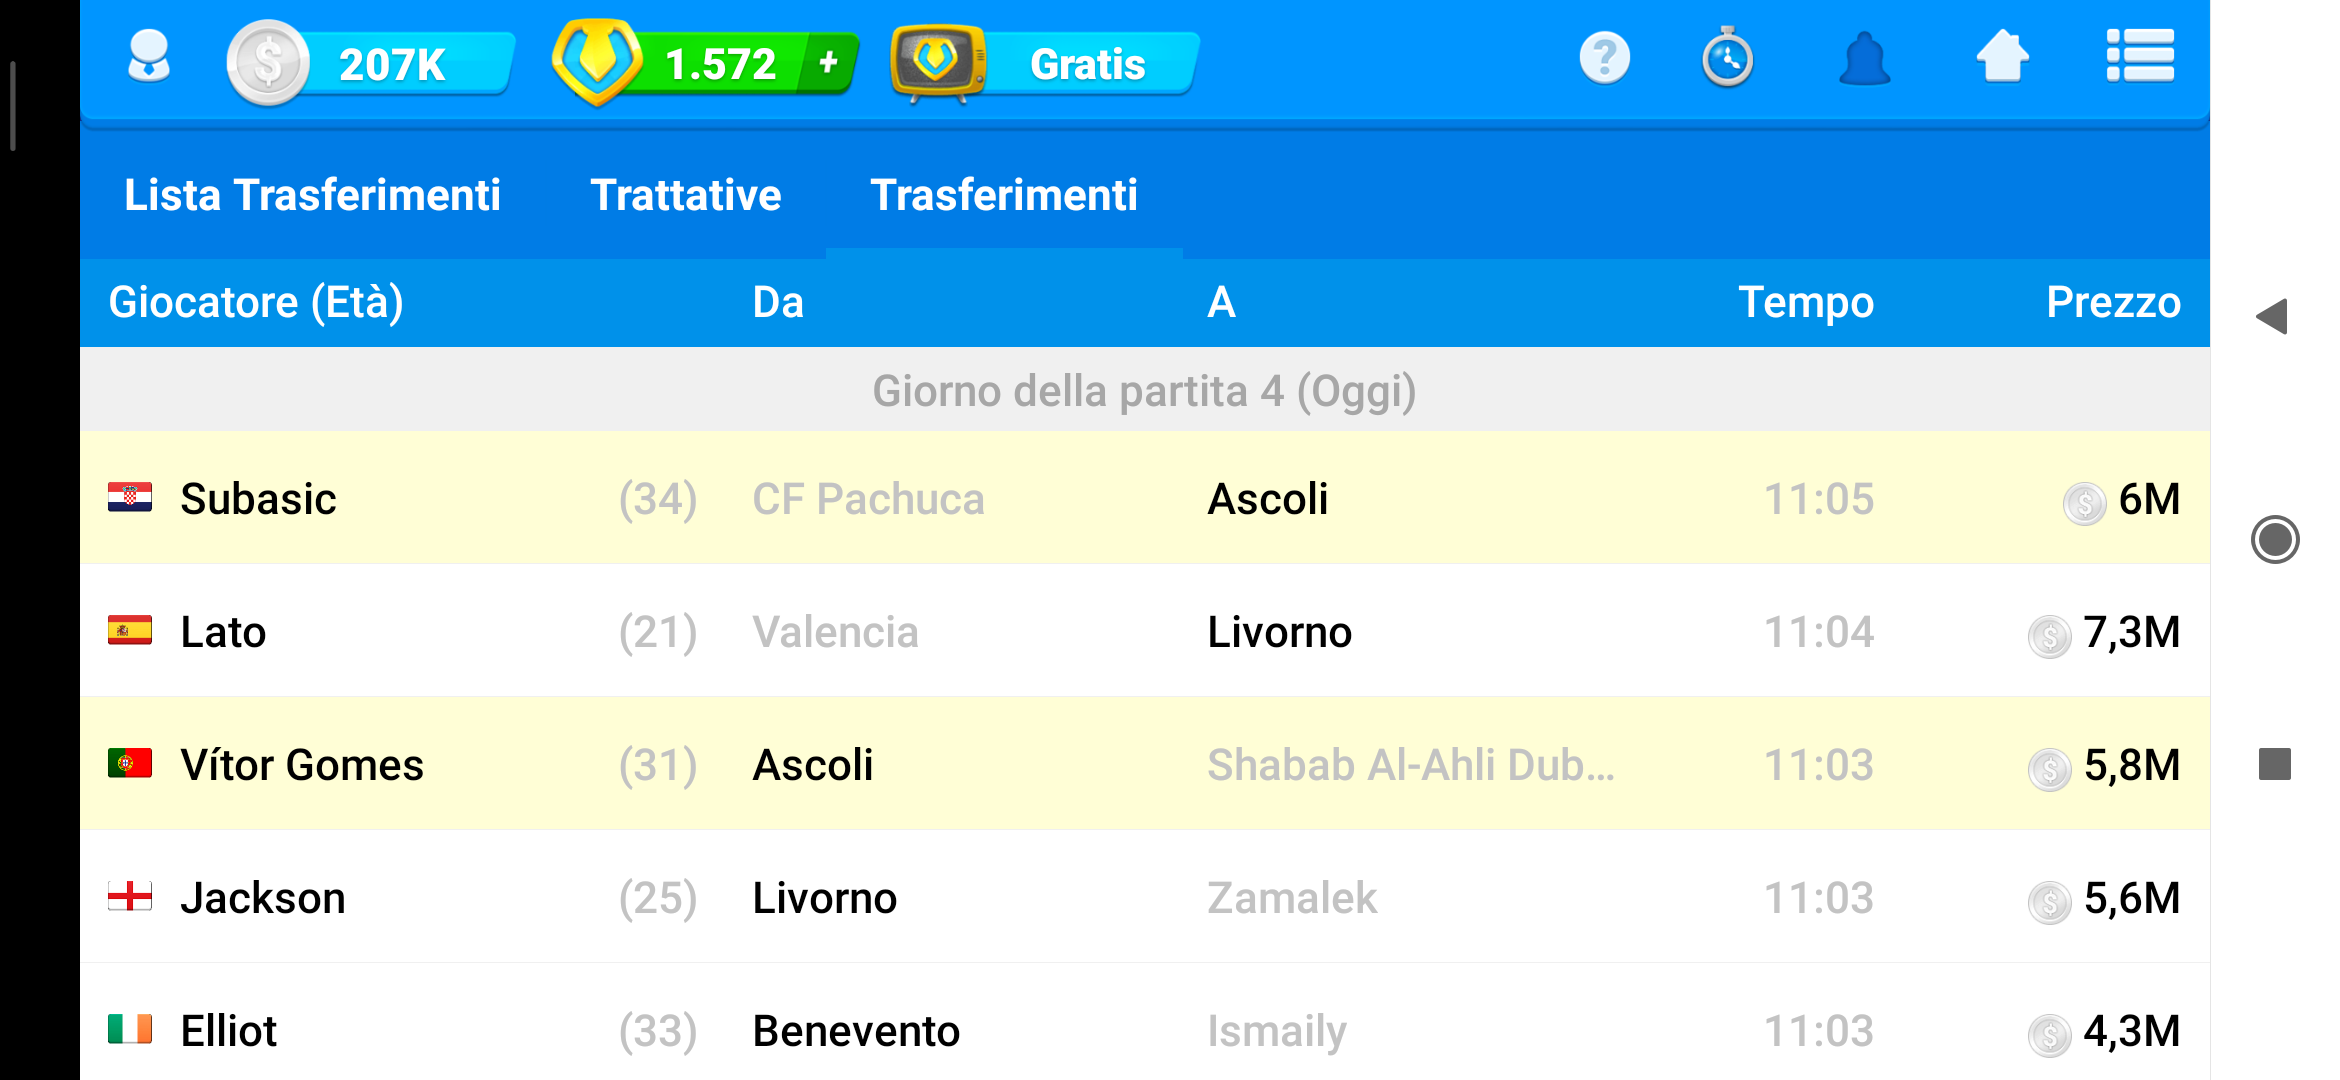Open the Vítor Gomes transfer row
This screenshot has width=2340, height=1080.
tap(1145, 764)
